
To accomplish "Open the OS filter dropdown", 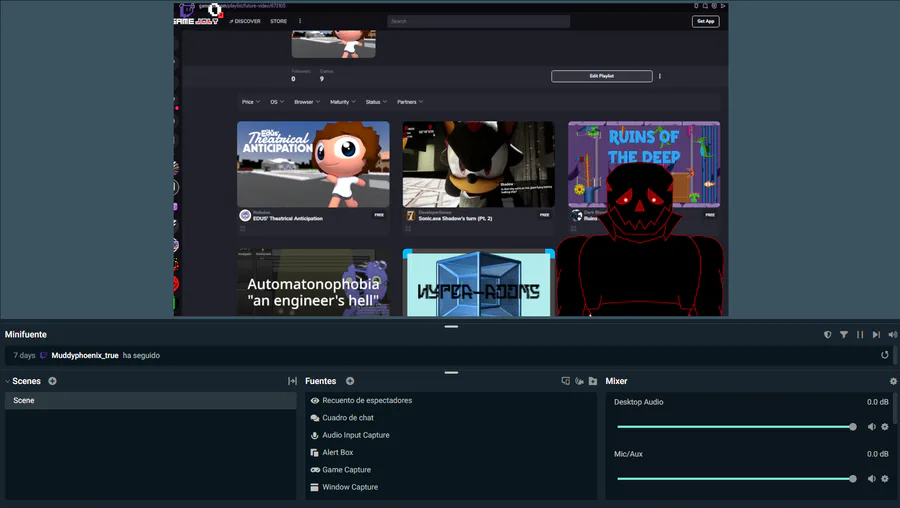I will pos(277,102).
